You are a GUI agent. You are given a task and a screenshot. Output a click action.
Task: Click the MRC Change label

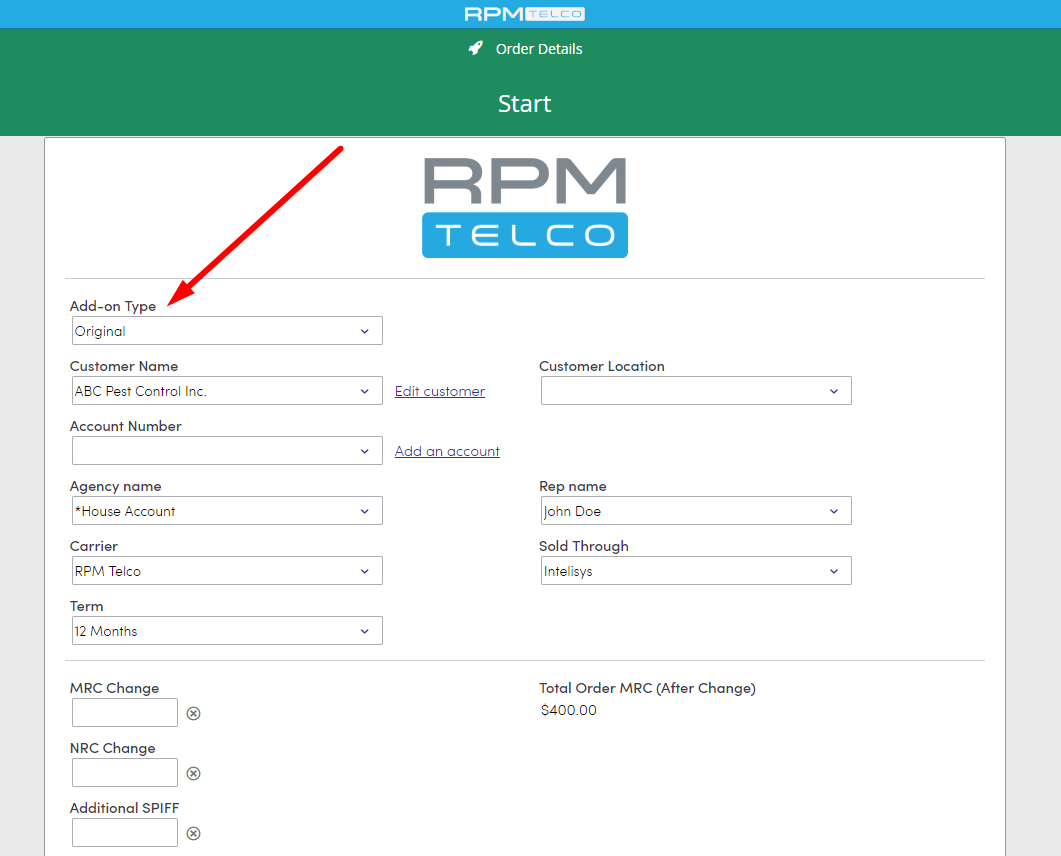coord(114,688)
